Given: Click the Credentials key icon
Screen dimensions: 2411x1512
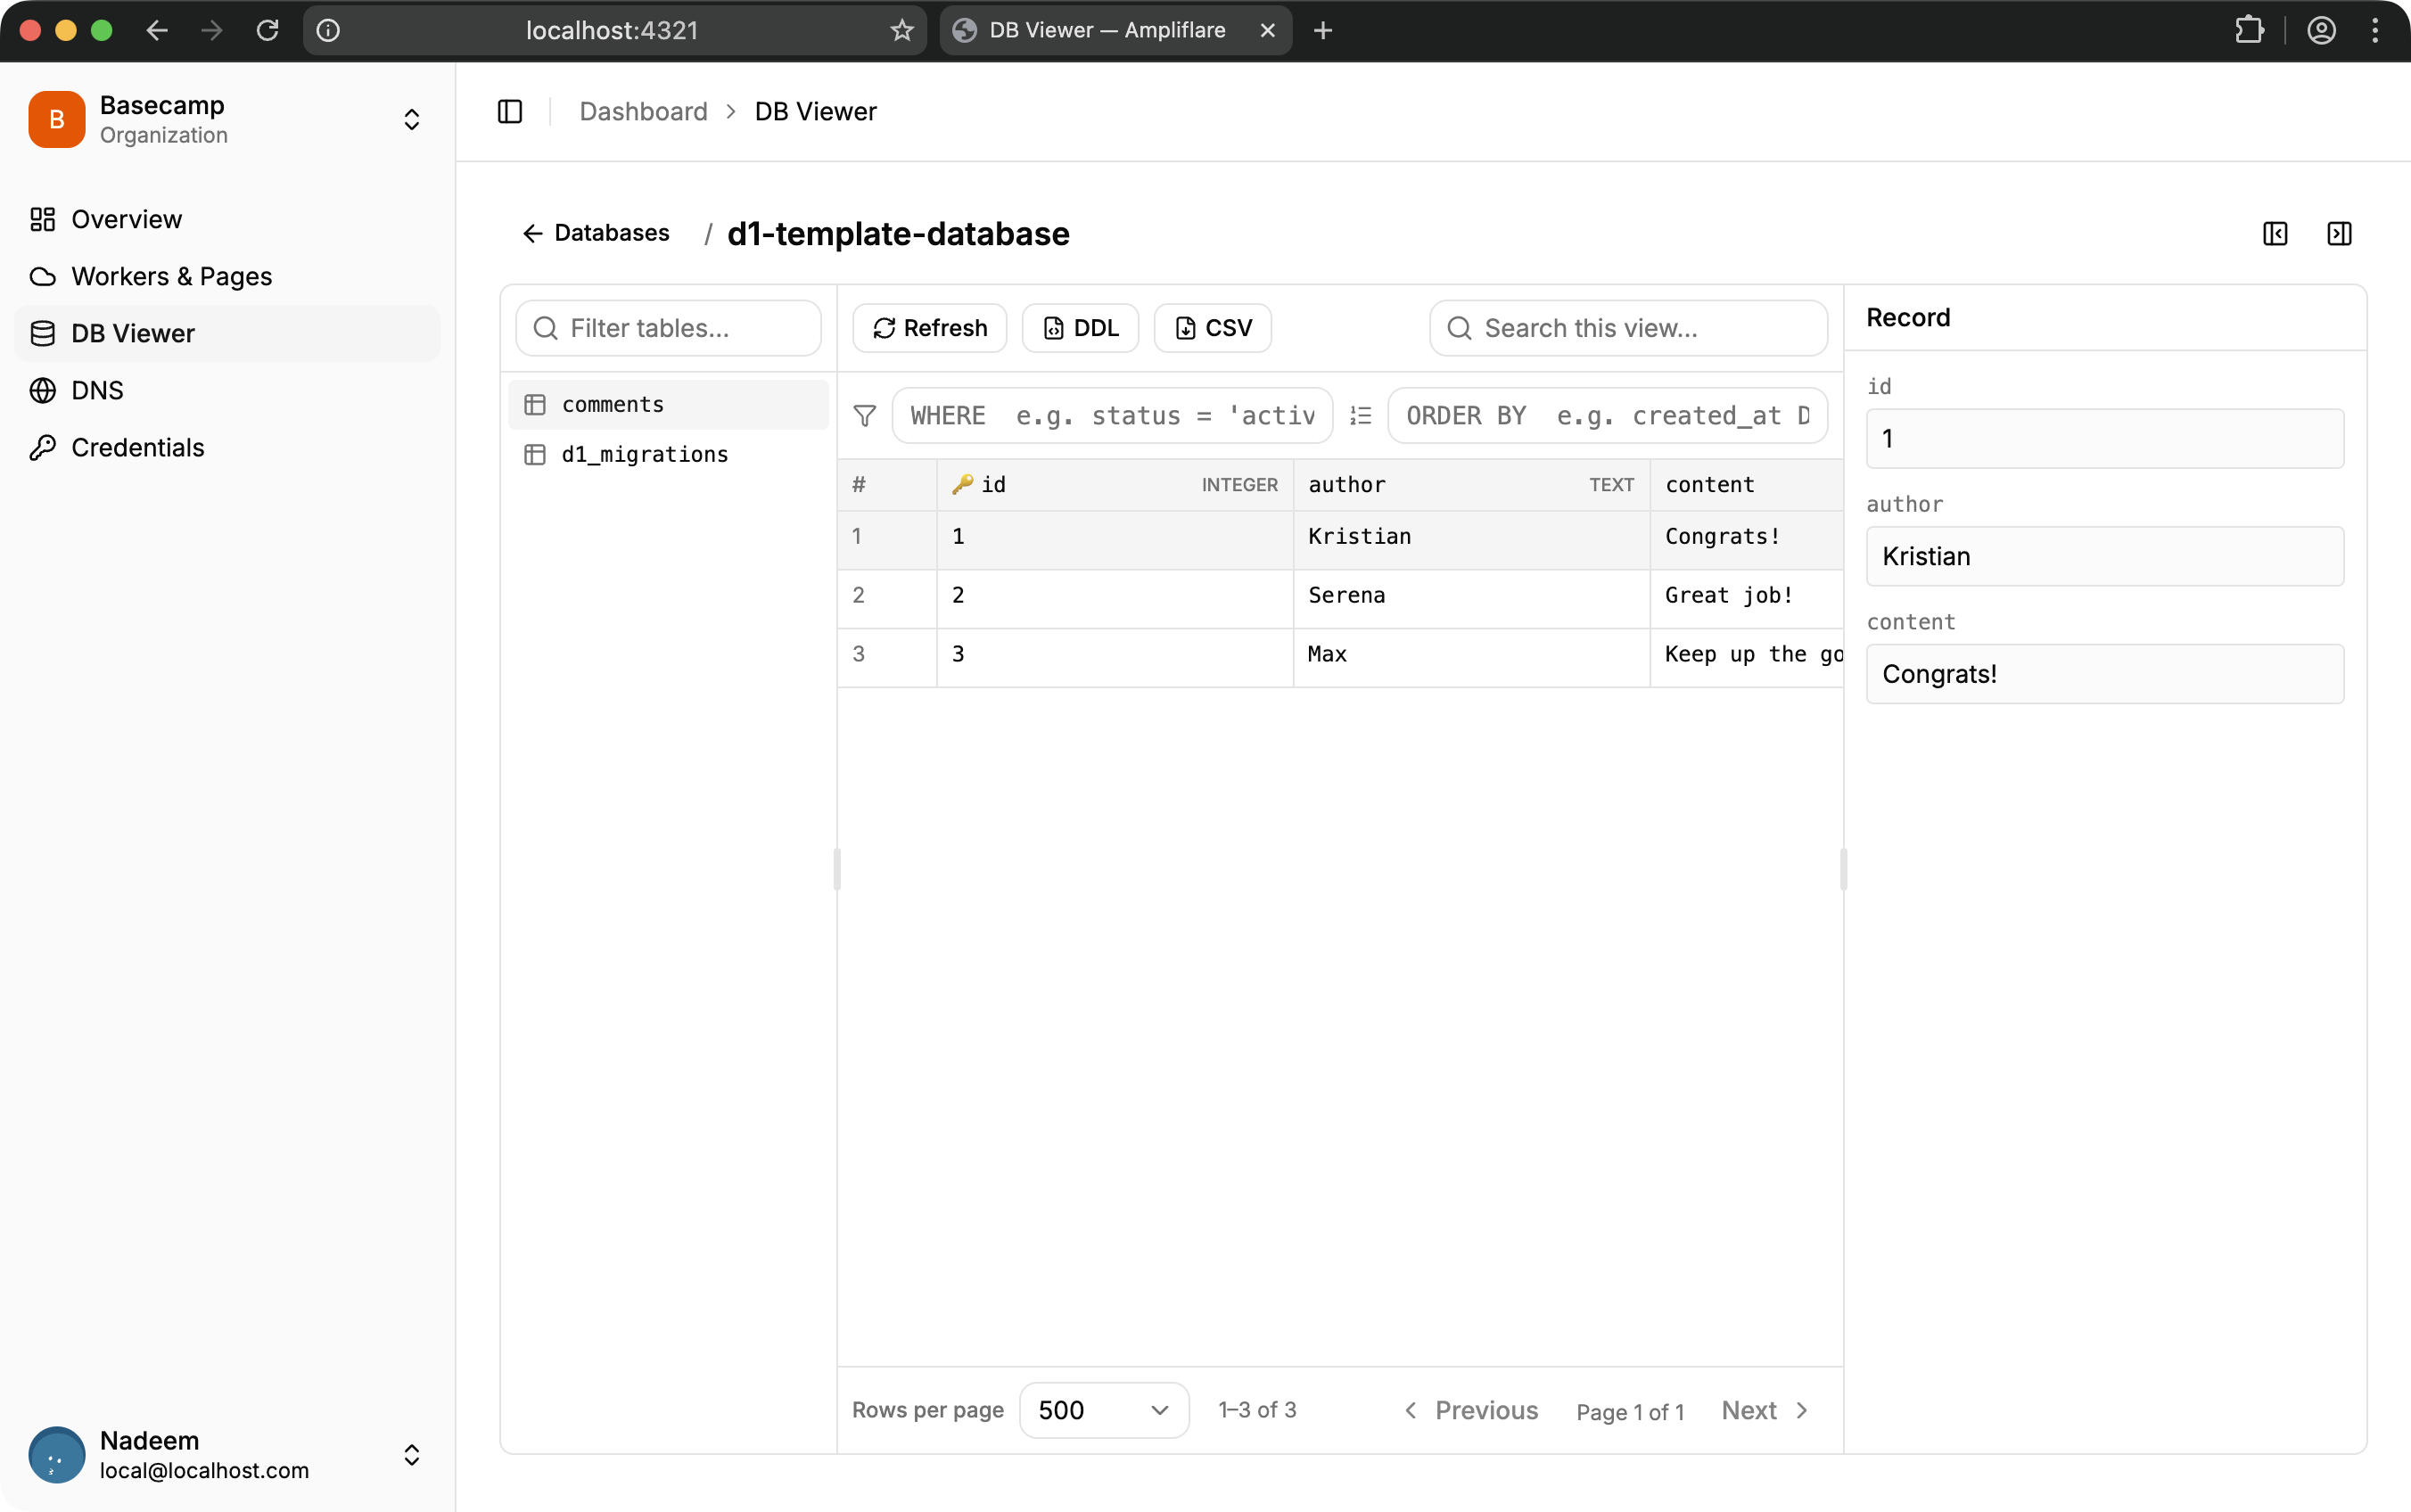Looking at the screenshot, I should [x=42, y=447].
